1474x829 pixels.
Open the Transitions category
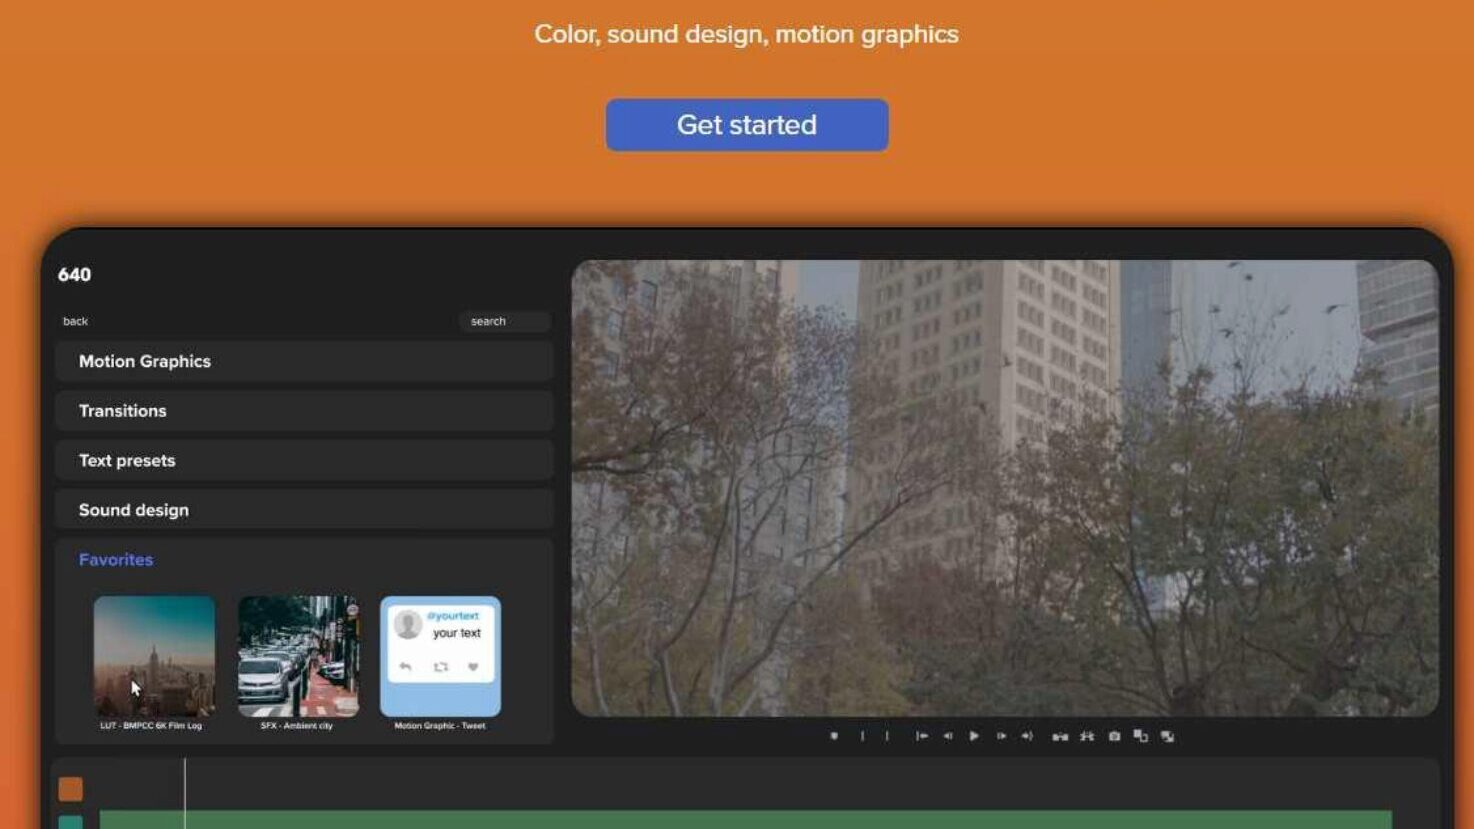pos(304,411)
